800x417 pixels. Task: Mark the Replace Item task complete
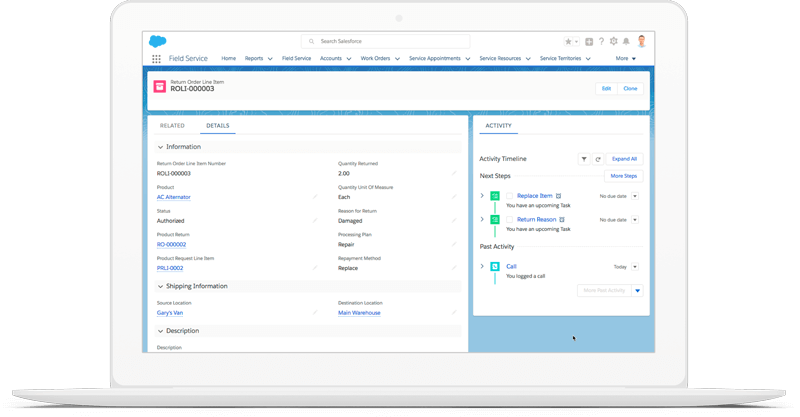point(509,196)
